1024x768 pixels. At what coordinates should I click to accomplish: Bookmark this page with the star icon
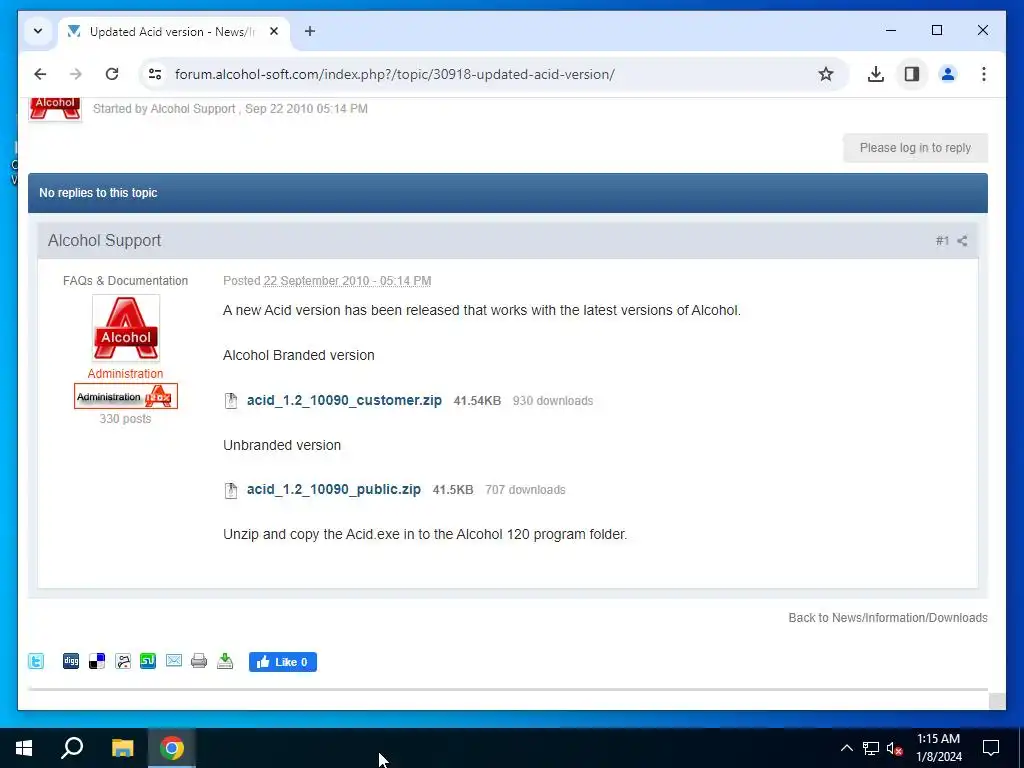coord(825,74)
